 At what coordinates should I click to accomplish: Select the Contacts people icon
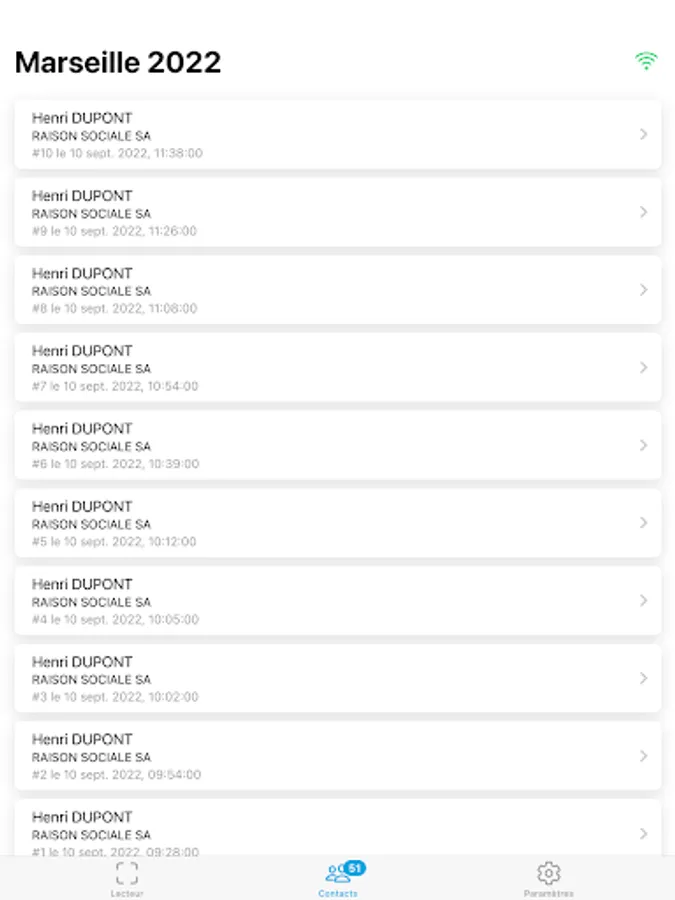338,874
